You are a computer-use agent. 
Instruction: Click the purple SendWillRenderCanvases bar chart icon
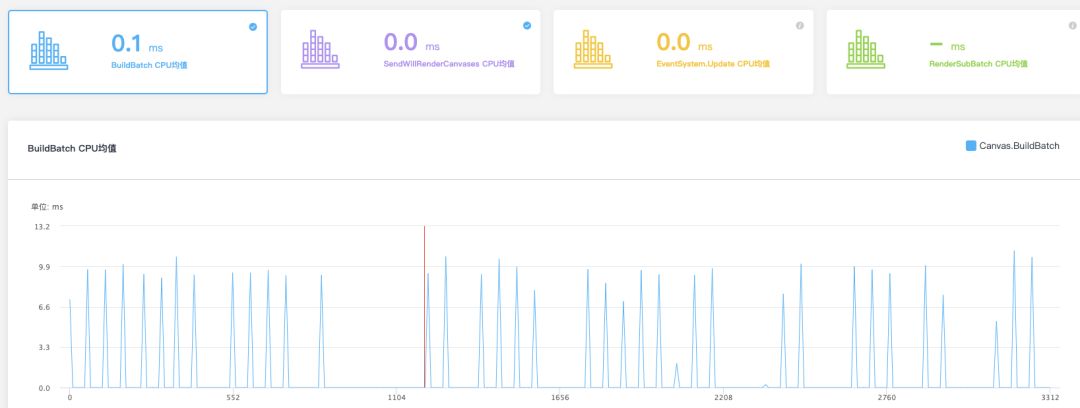point(320,50)
